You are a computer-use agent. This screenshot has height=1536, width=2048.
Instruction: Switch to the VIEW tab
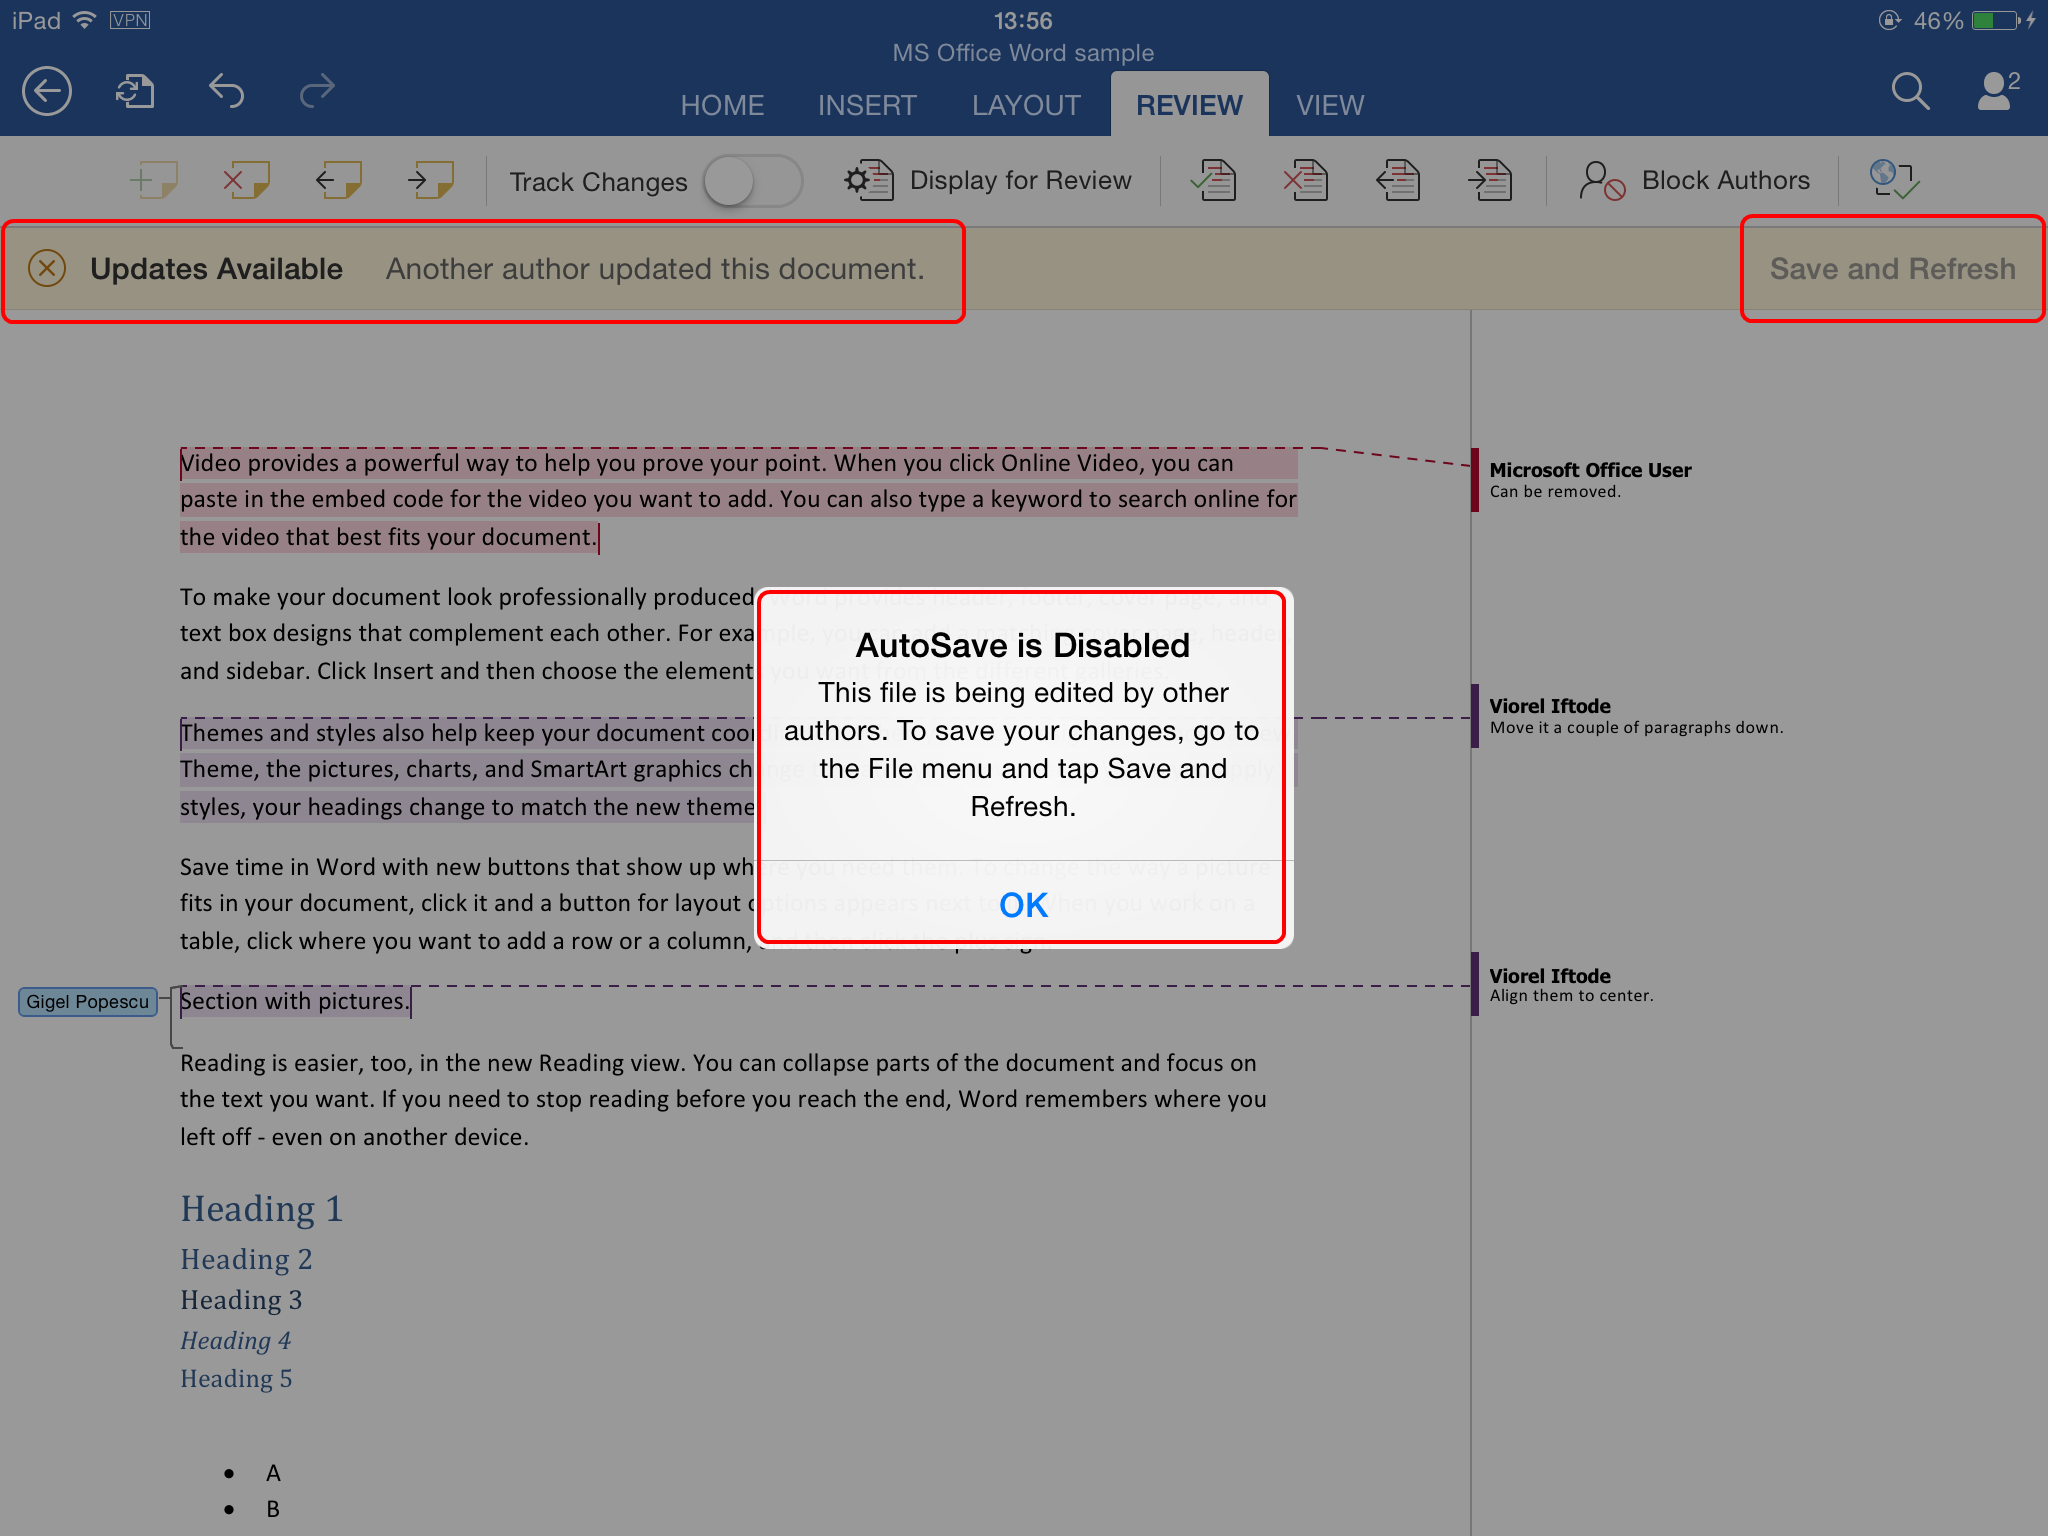[1330, 104]
